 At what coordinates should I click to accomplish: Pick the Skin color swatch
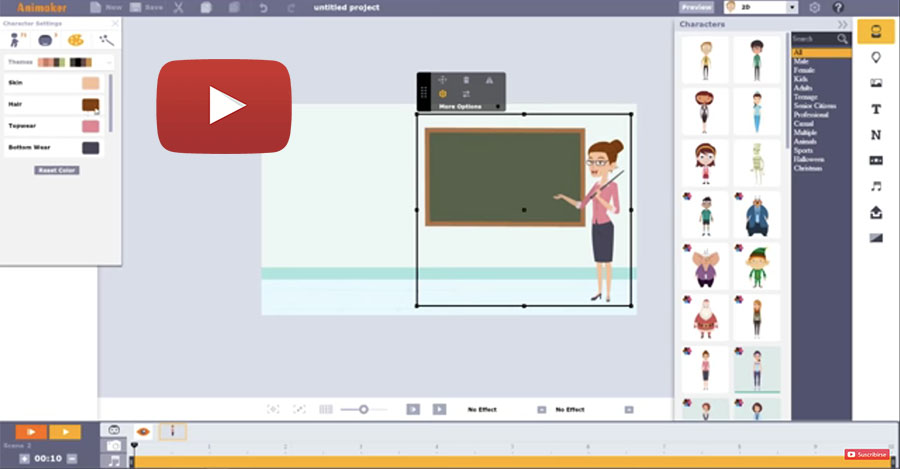point(90,83)
